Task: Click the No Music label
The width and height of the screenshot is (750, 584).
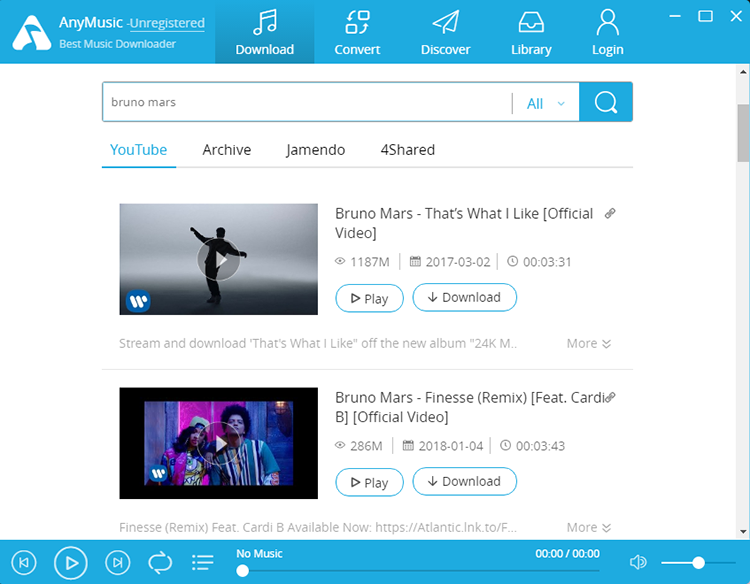Action: click(x=259, y=554)
